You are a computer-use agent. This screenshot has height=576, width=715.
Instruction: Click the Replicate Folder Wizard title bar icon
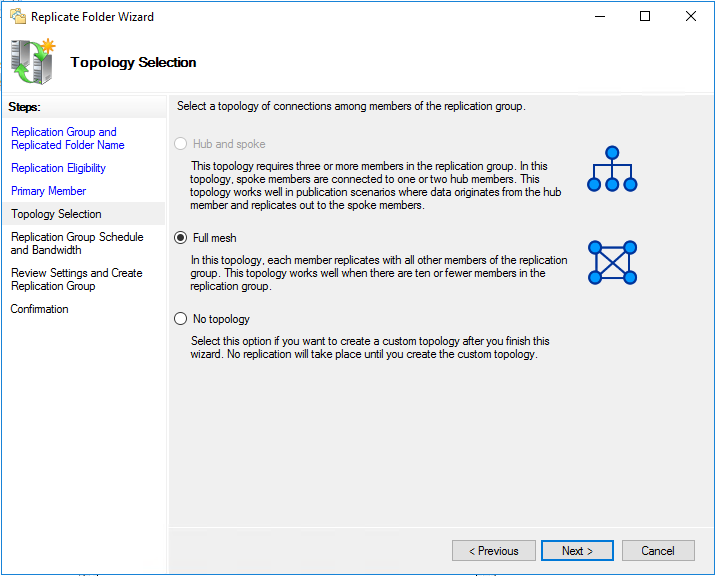point(18,16)
